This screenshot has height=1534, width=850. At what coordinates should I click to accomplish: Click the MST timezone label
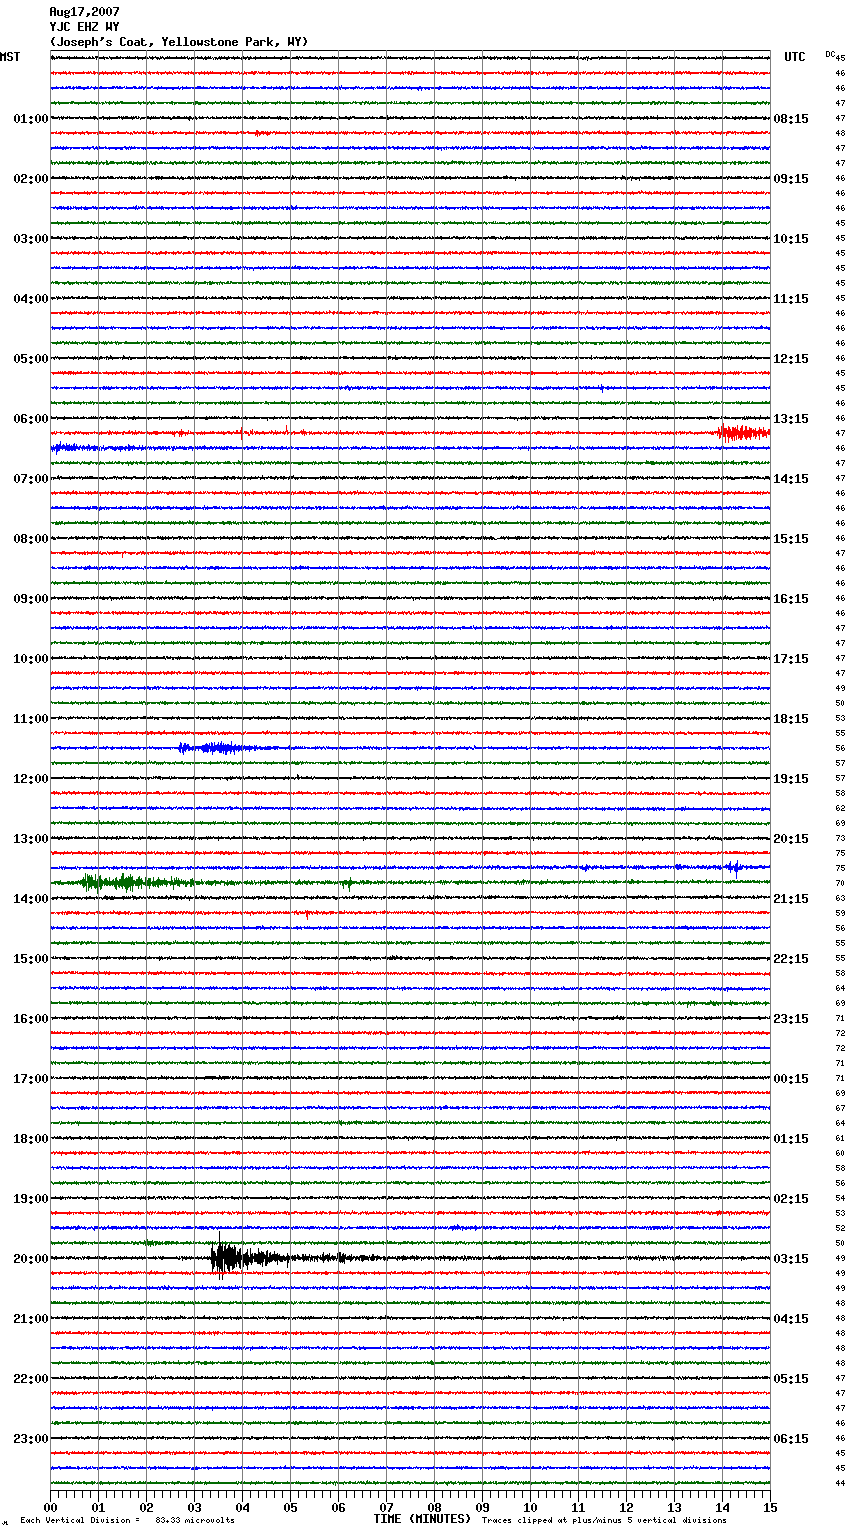pyautogui.click(x=10, y=57)
